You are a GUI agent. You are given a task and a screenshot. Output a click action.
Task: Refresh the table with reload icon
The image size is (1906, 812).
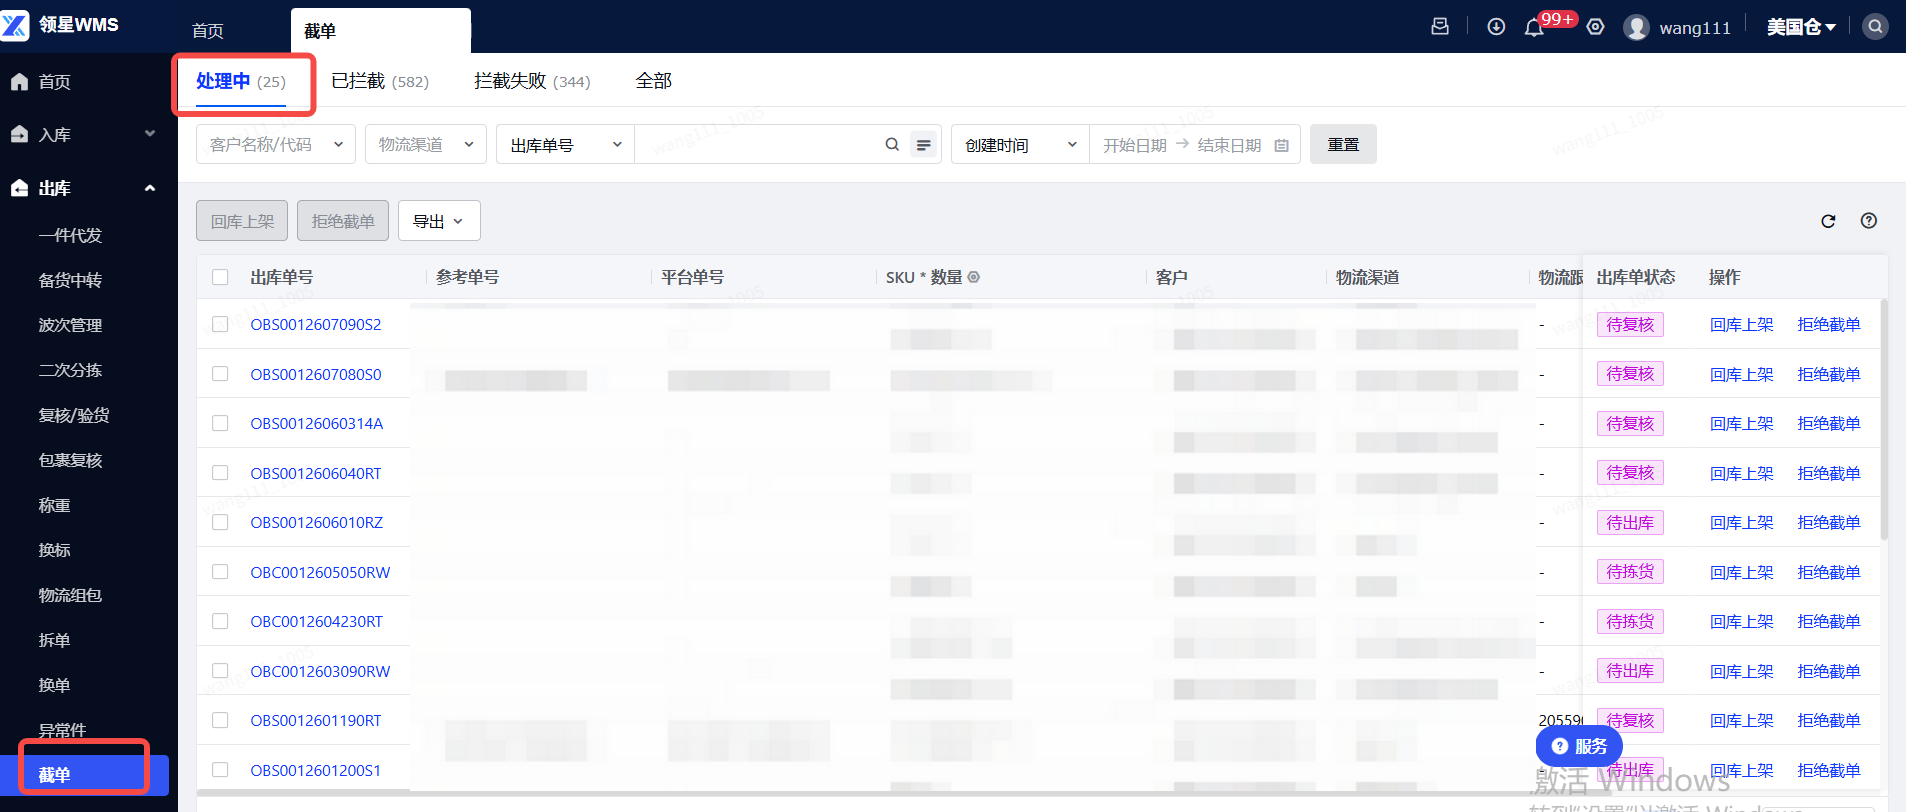pos(1828,221)
